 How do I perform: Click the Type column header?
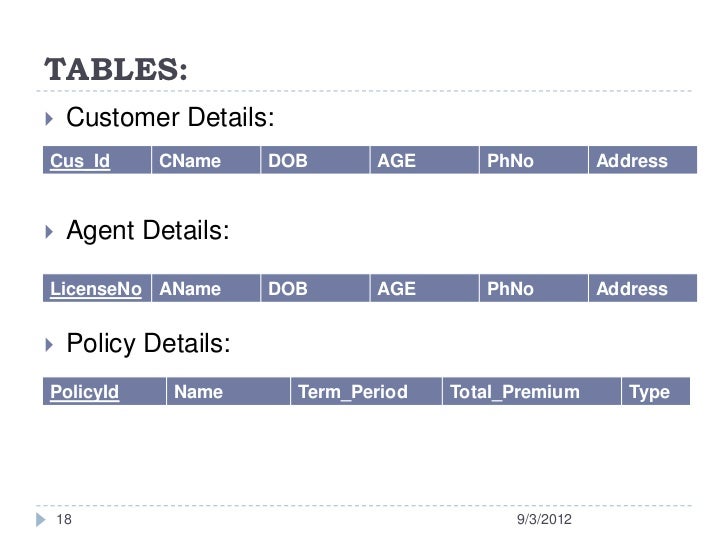coord(656,391)
